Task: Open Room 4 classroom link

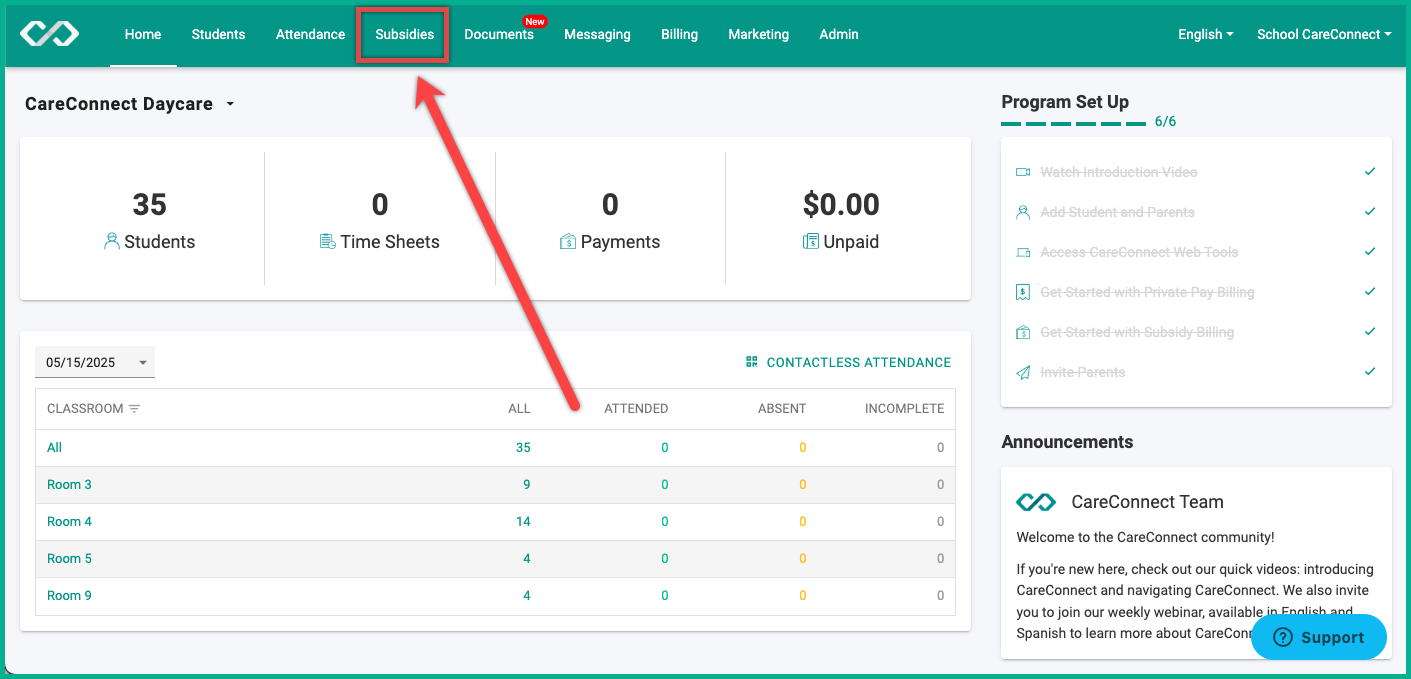Action: click(x=69, y=522)
